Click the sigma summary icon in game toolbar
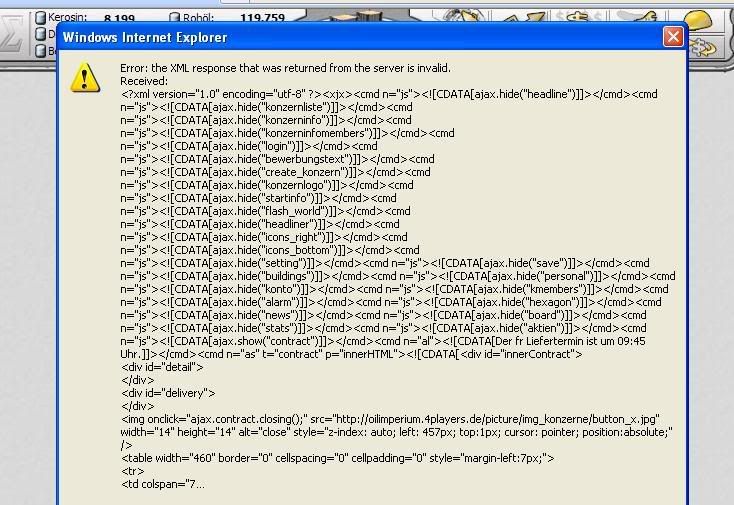 [x=13, y=34]
